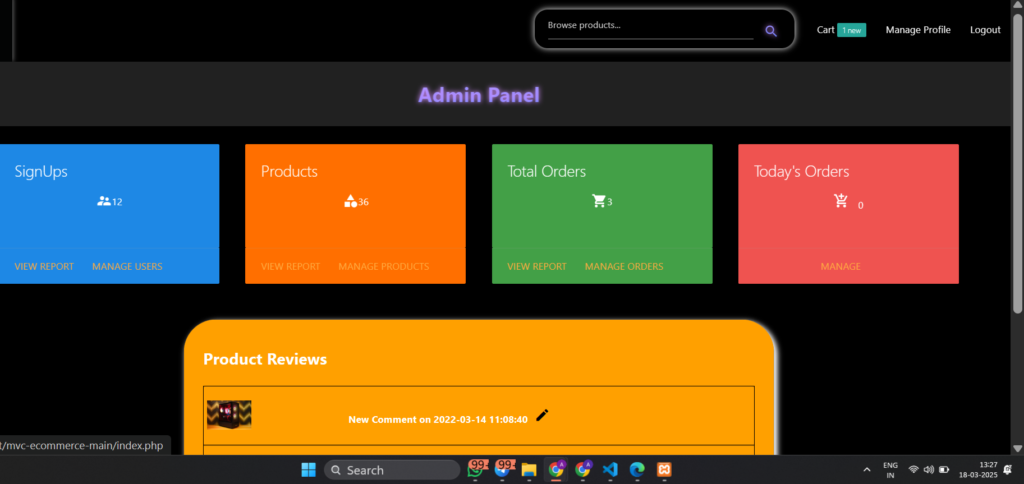Click the Wi-Fi network tray icon

click(914, 470)
